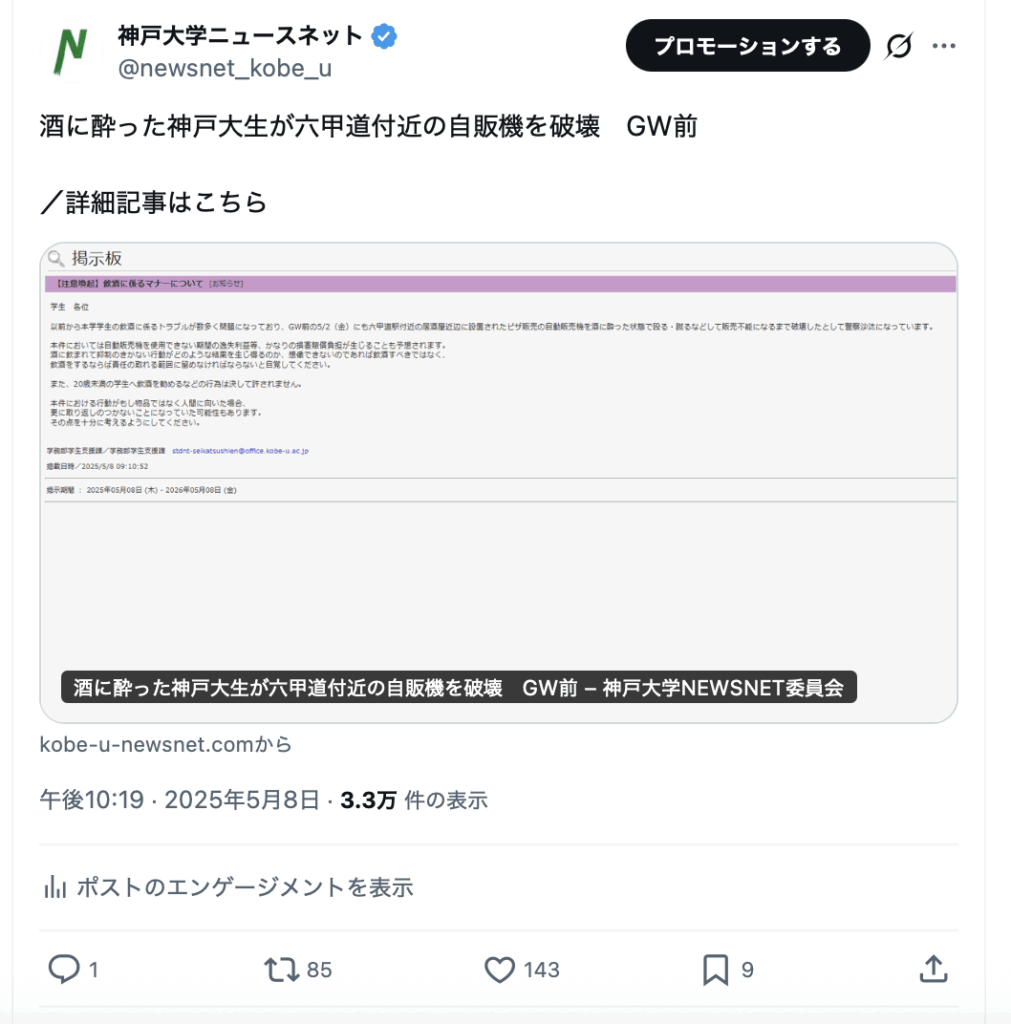Open the three-dot more options menu
Viewport: 1011px width, 1024px height.
pos(944,46)
